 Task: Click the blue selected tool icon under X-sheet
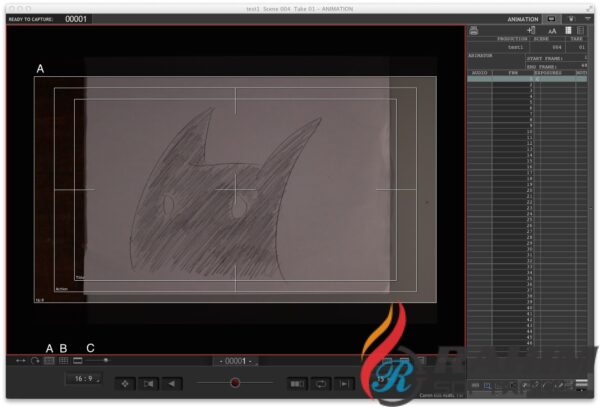pos(487,386)
